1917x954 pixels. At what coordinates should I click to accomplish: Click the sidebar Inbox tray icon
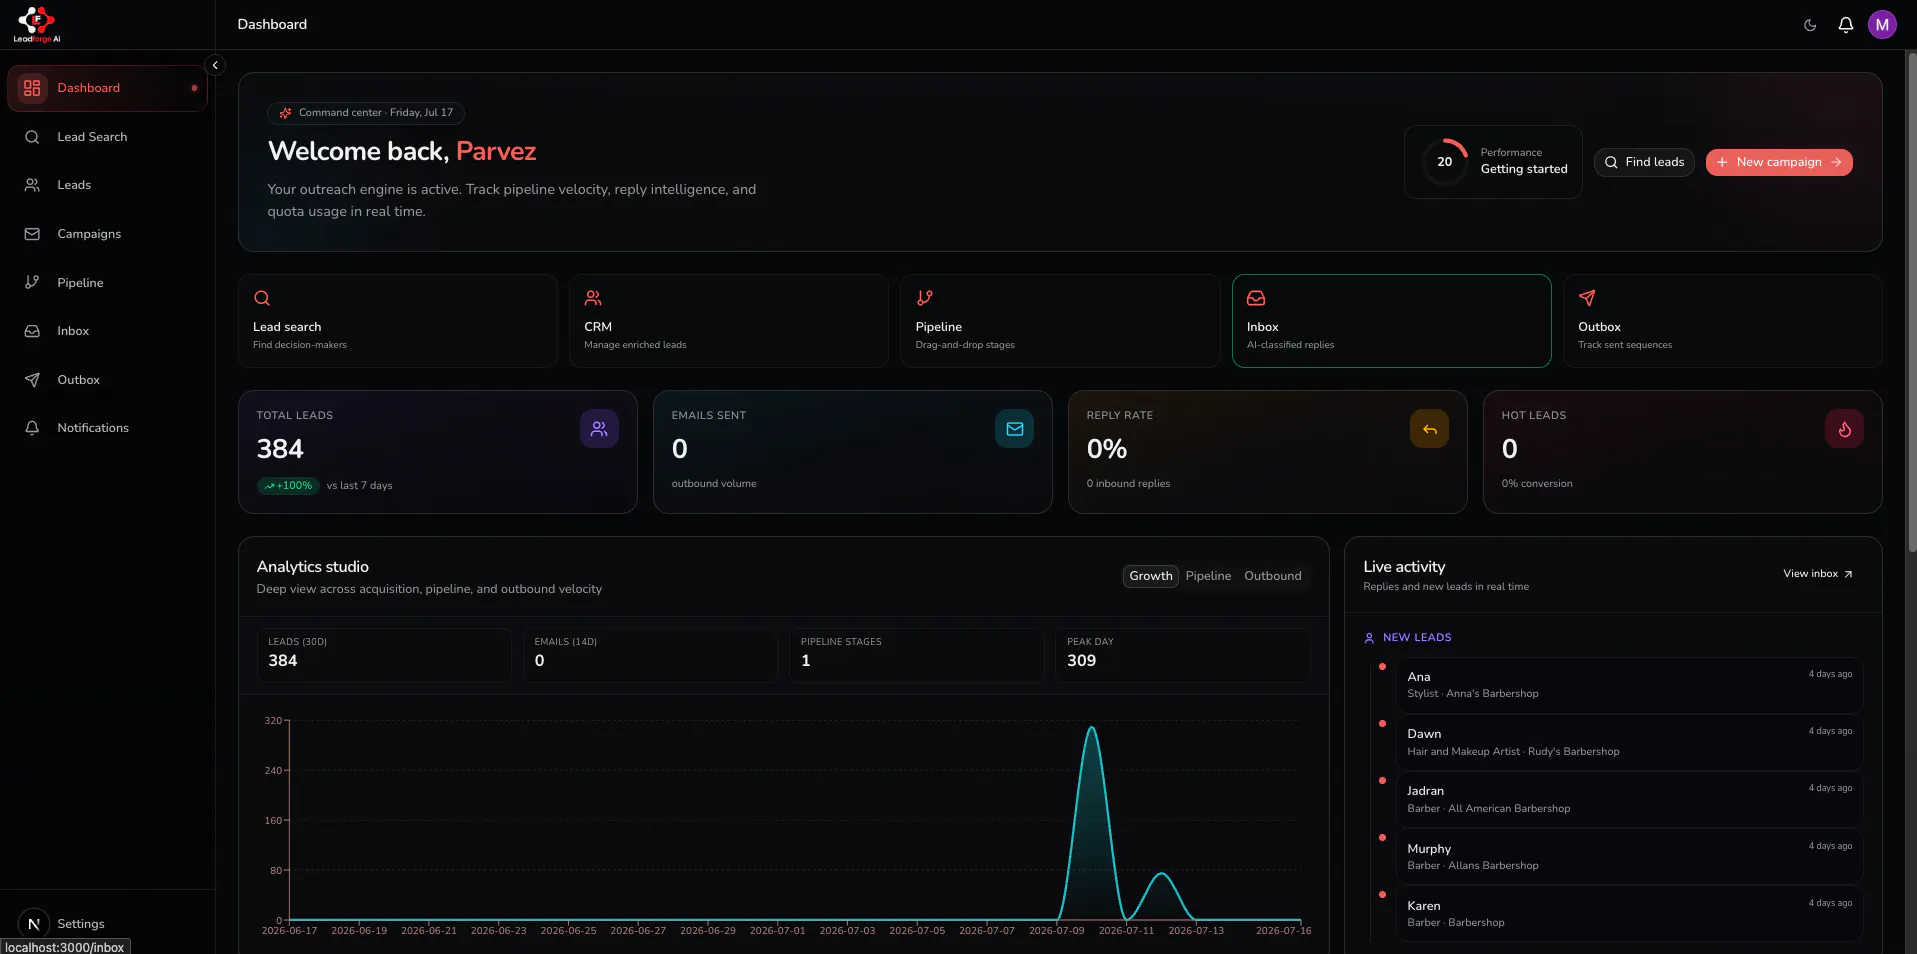pyautogui.click(x=32, y=331)
